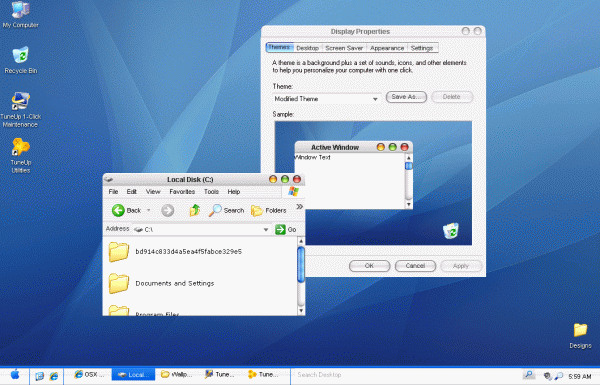Click the Active Window sample title bar
The width and height of the screenshot is (600, 385).
click(353, 147)
